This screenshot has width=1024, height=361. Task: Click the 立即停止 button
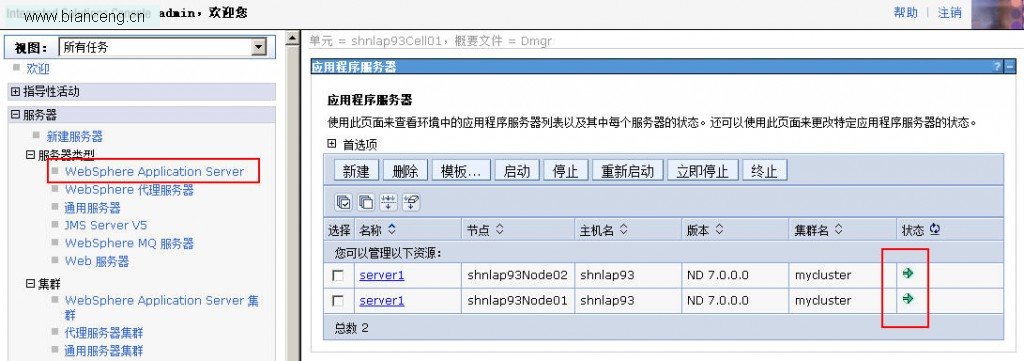tap(703, 171)
